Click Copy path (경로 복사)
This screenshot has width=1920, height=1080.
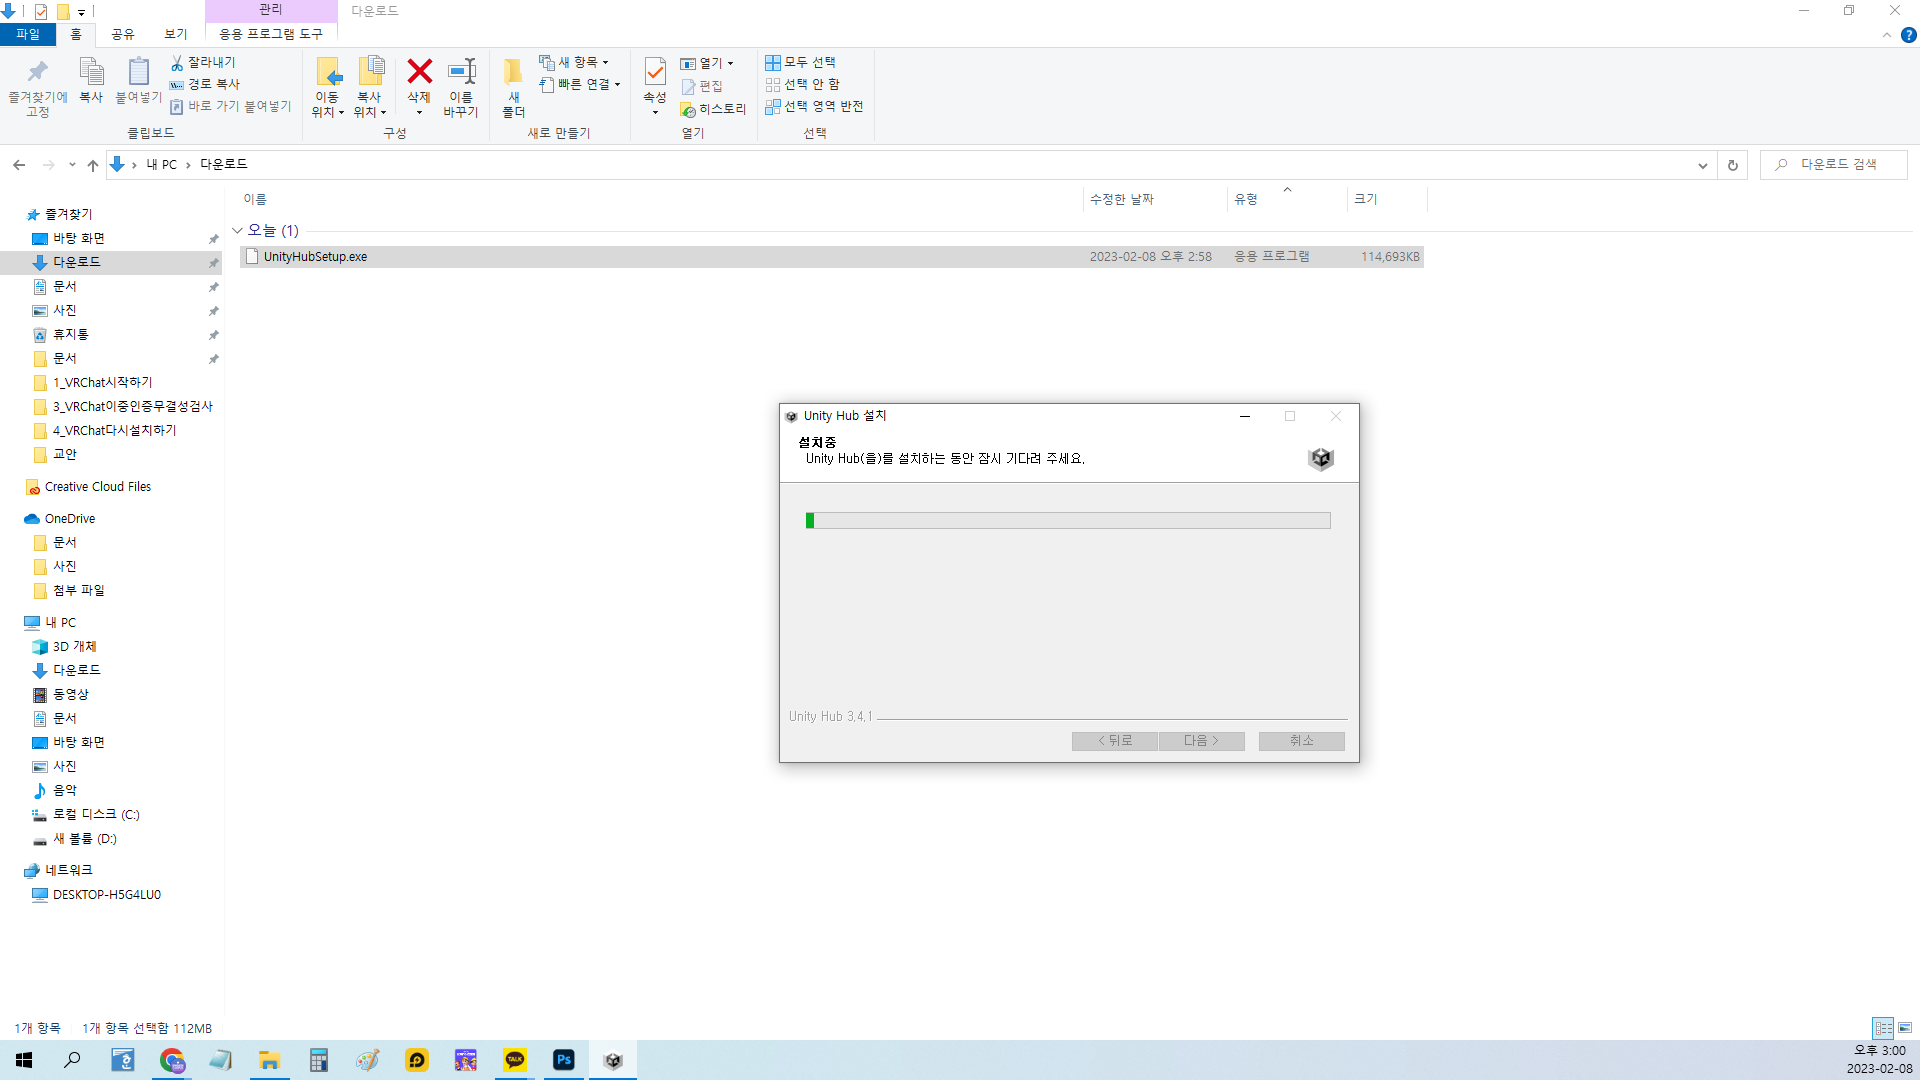coord(205,84)
